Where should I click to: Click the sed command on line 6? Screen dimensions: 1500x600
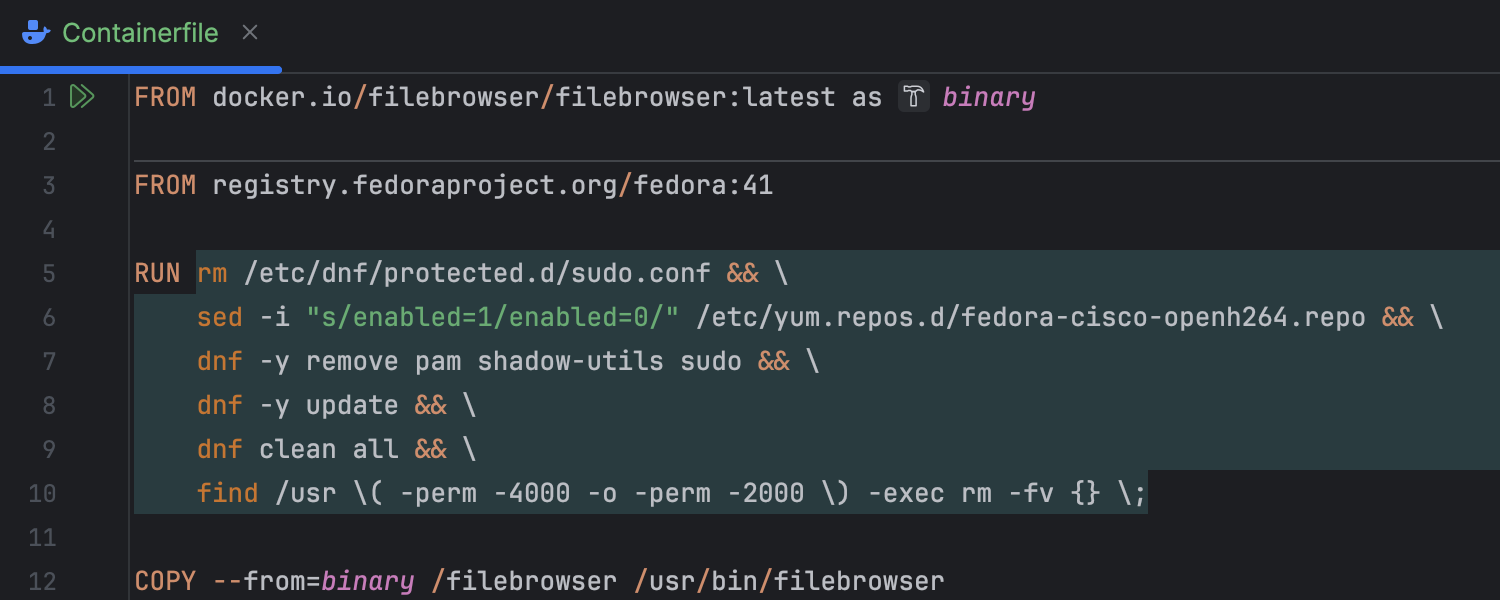(x=219, y=317)
